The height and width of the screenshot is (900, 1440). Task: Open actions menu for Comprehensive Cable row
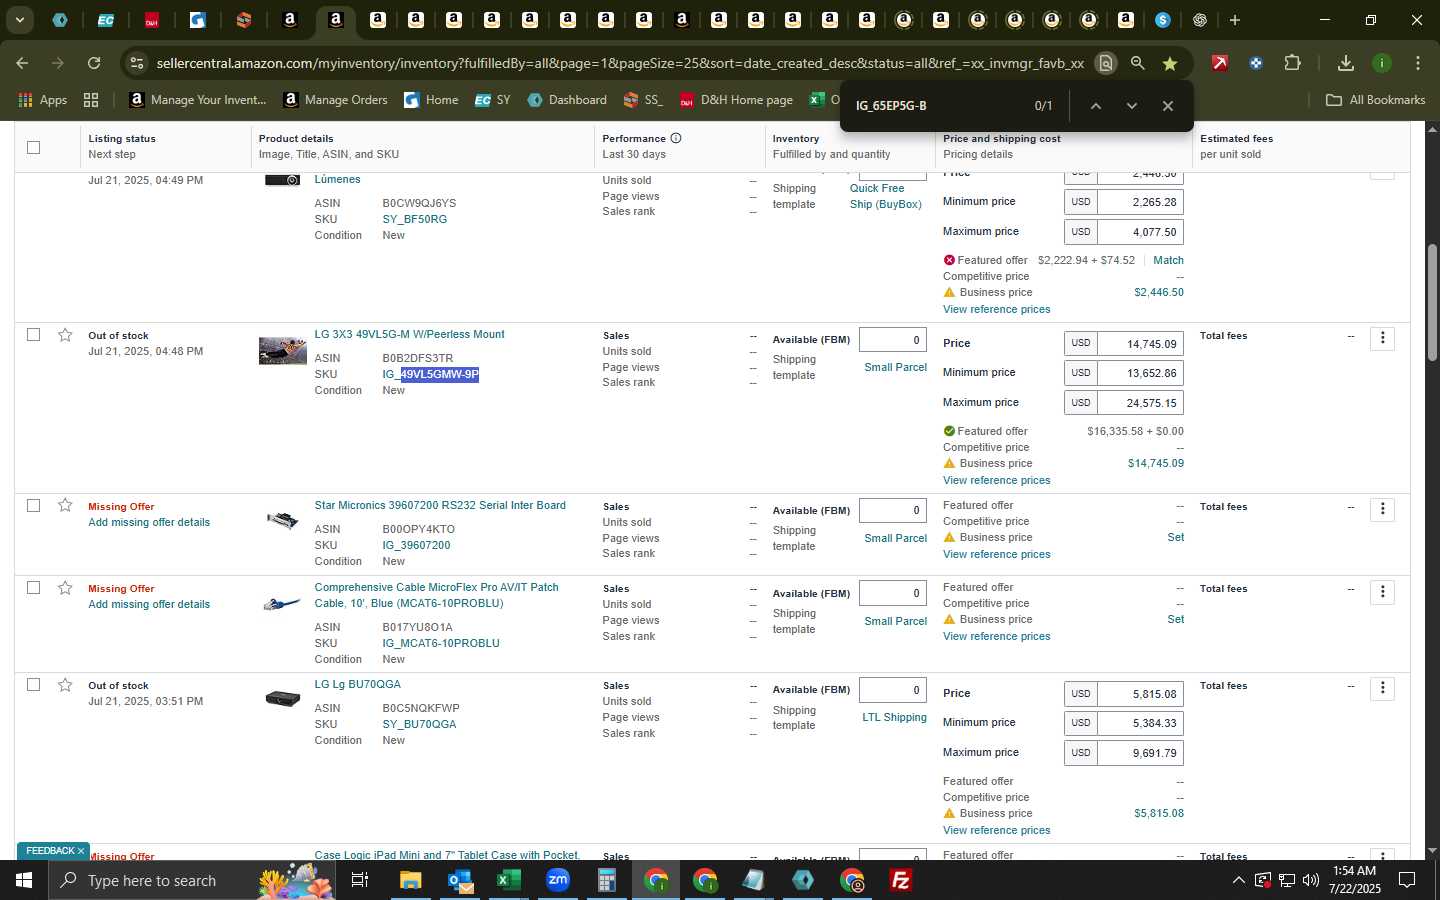[1383, 592]
